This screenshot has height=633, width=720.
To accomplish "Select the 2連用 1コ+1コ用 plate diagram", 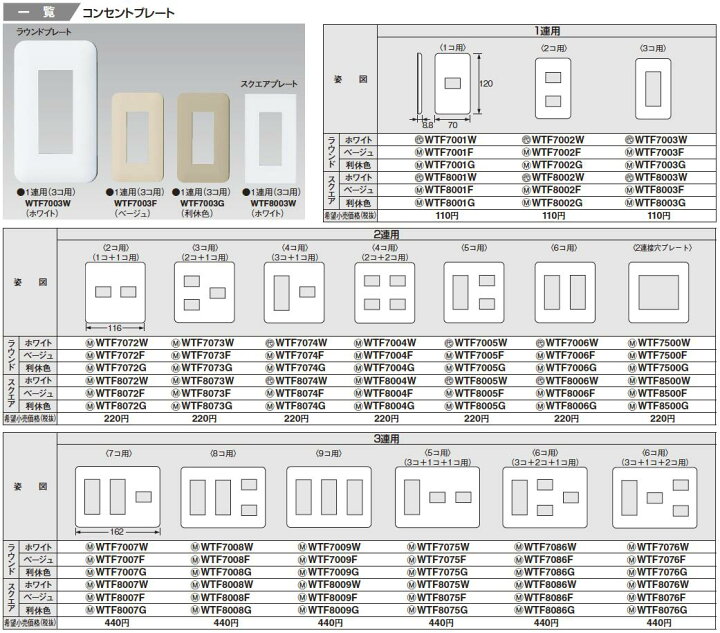I will tap(115, 292).
